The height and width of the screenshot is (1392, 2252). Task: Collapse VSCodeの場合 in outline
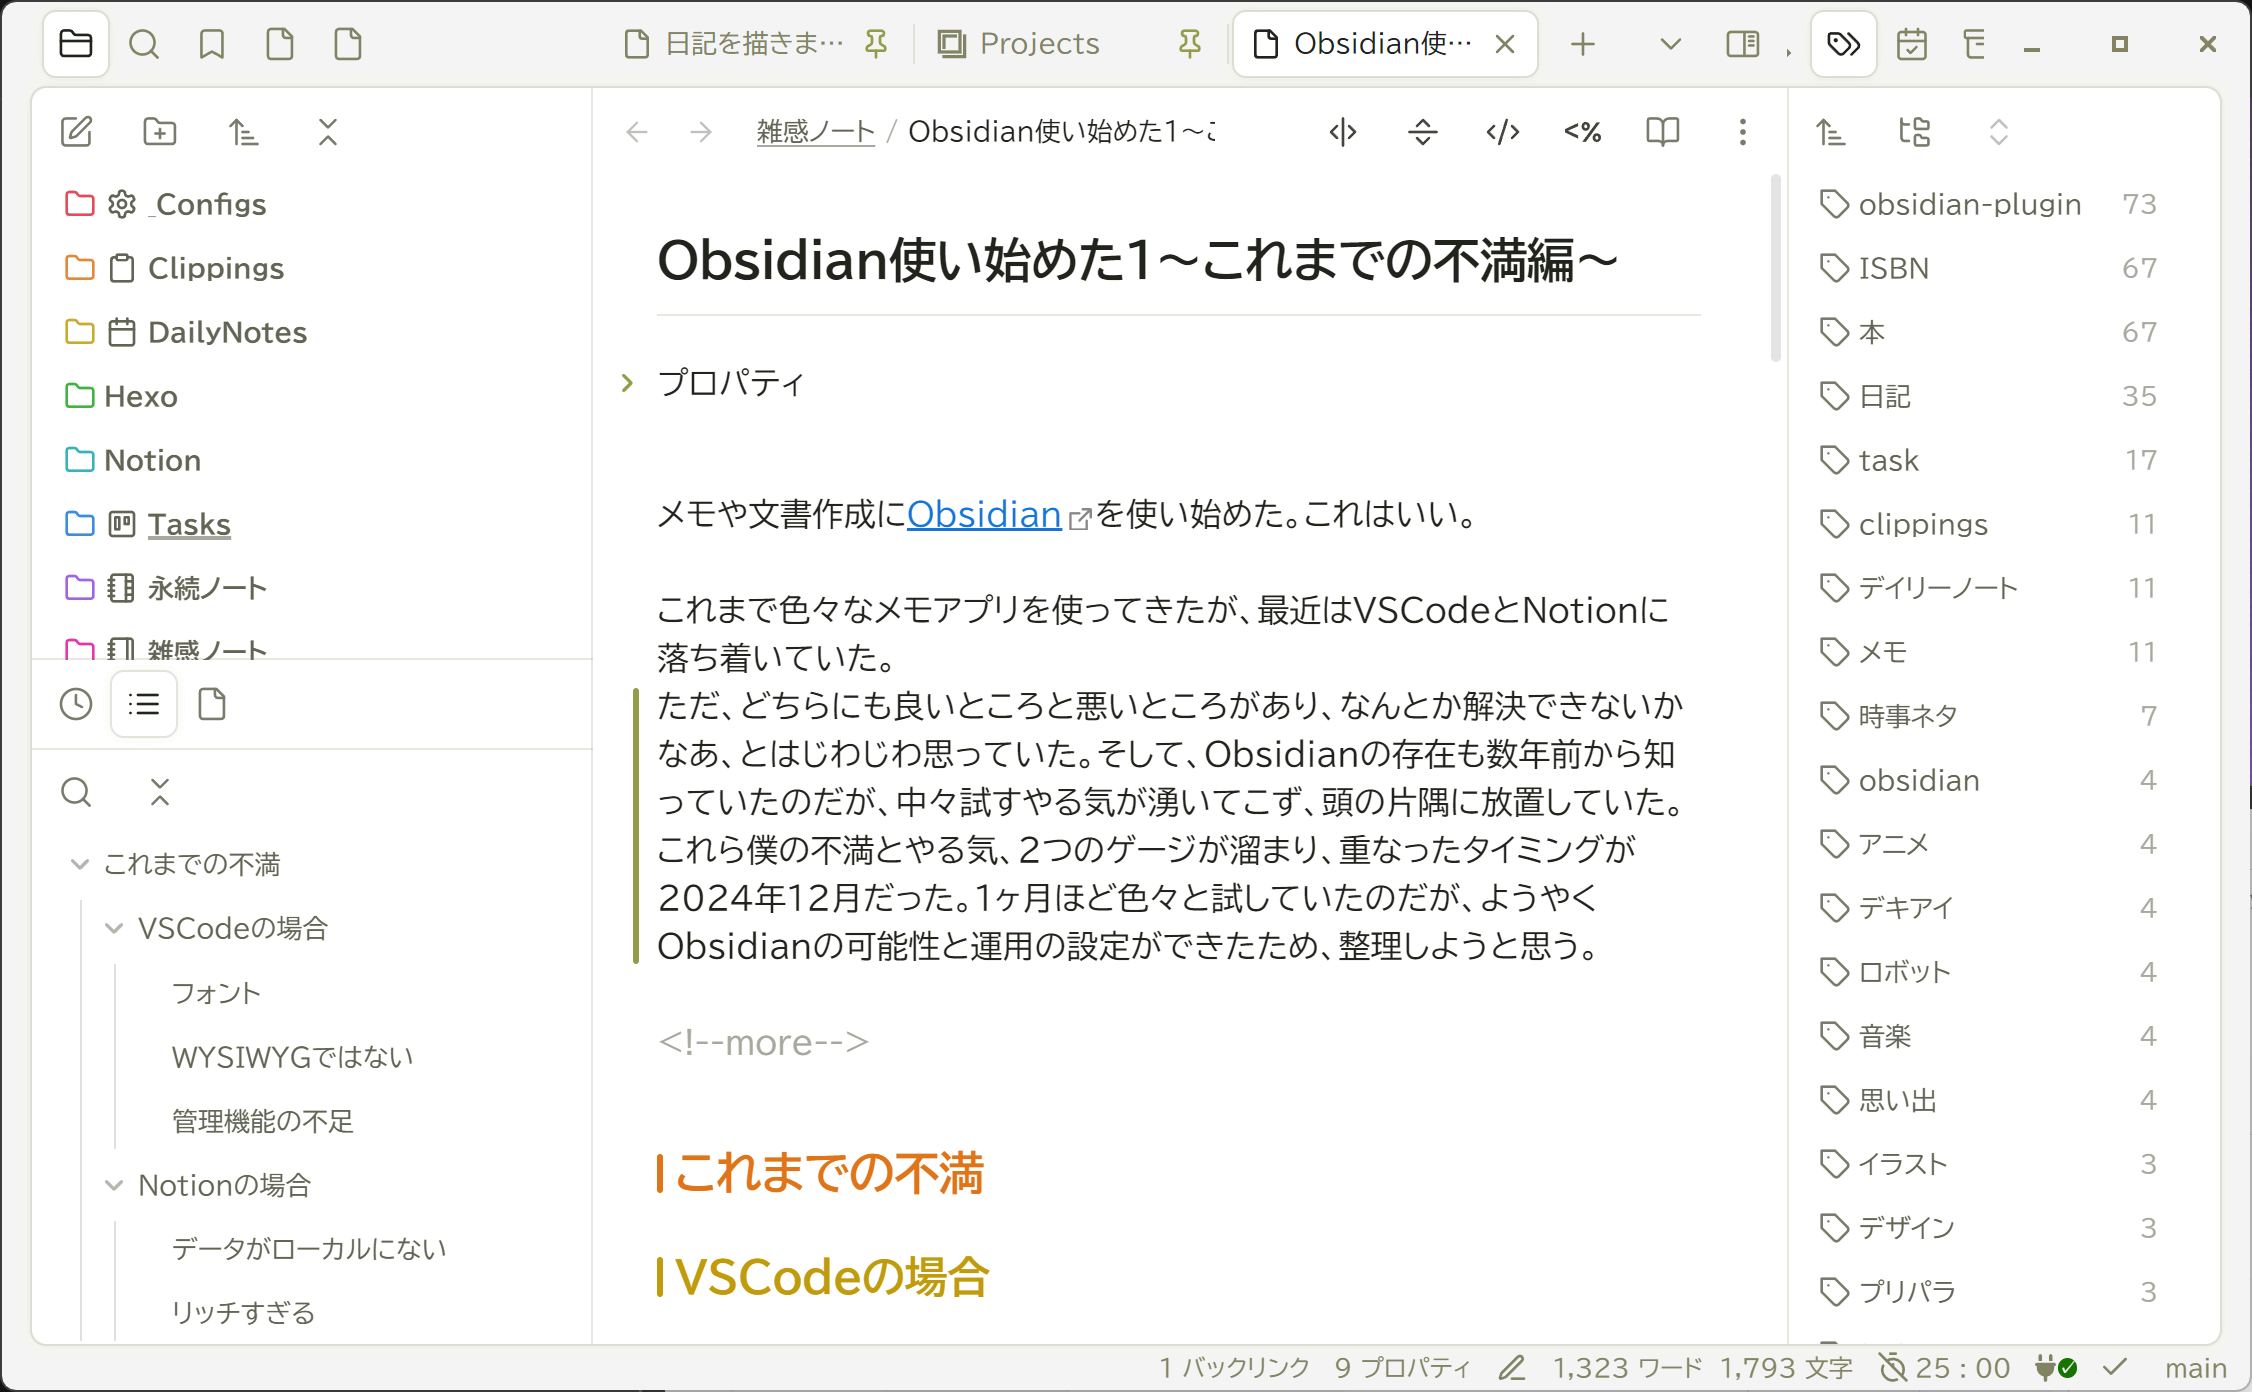click(x=114, y=928)
